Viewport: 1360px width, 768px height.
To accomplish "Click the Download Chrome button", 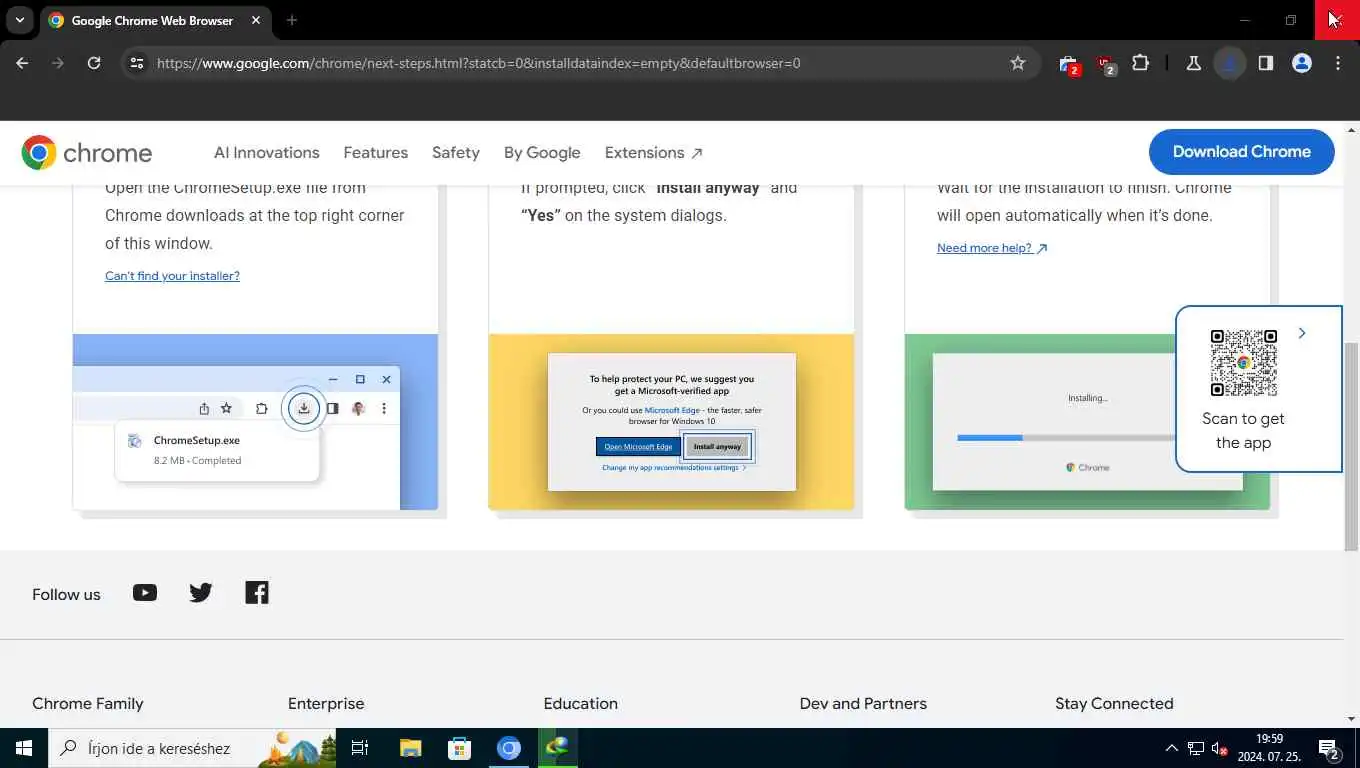I will coord(1241,152).
